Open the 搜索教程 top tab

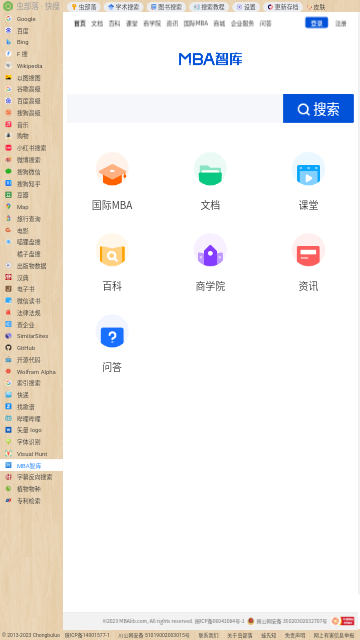point(209,7)
